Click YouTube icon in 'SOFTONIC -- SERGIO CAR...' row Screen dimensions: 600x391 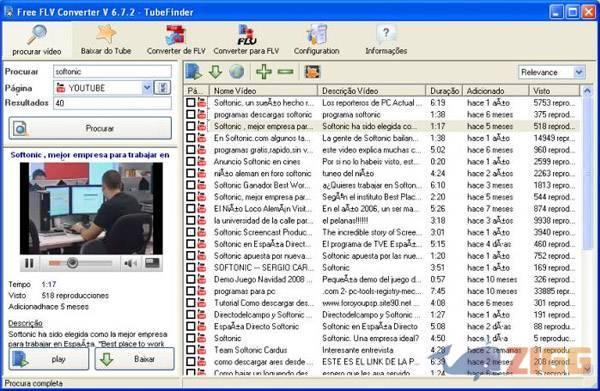click(202, 267)
